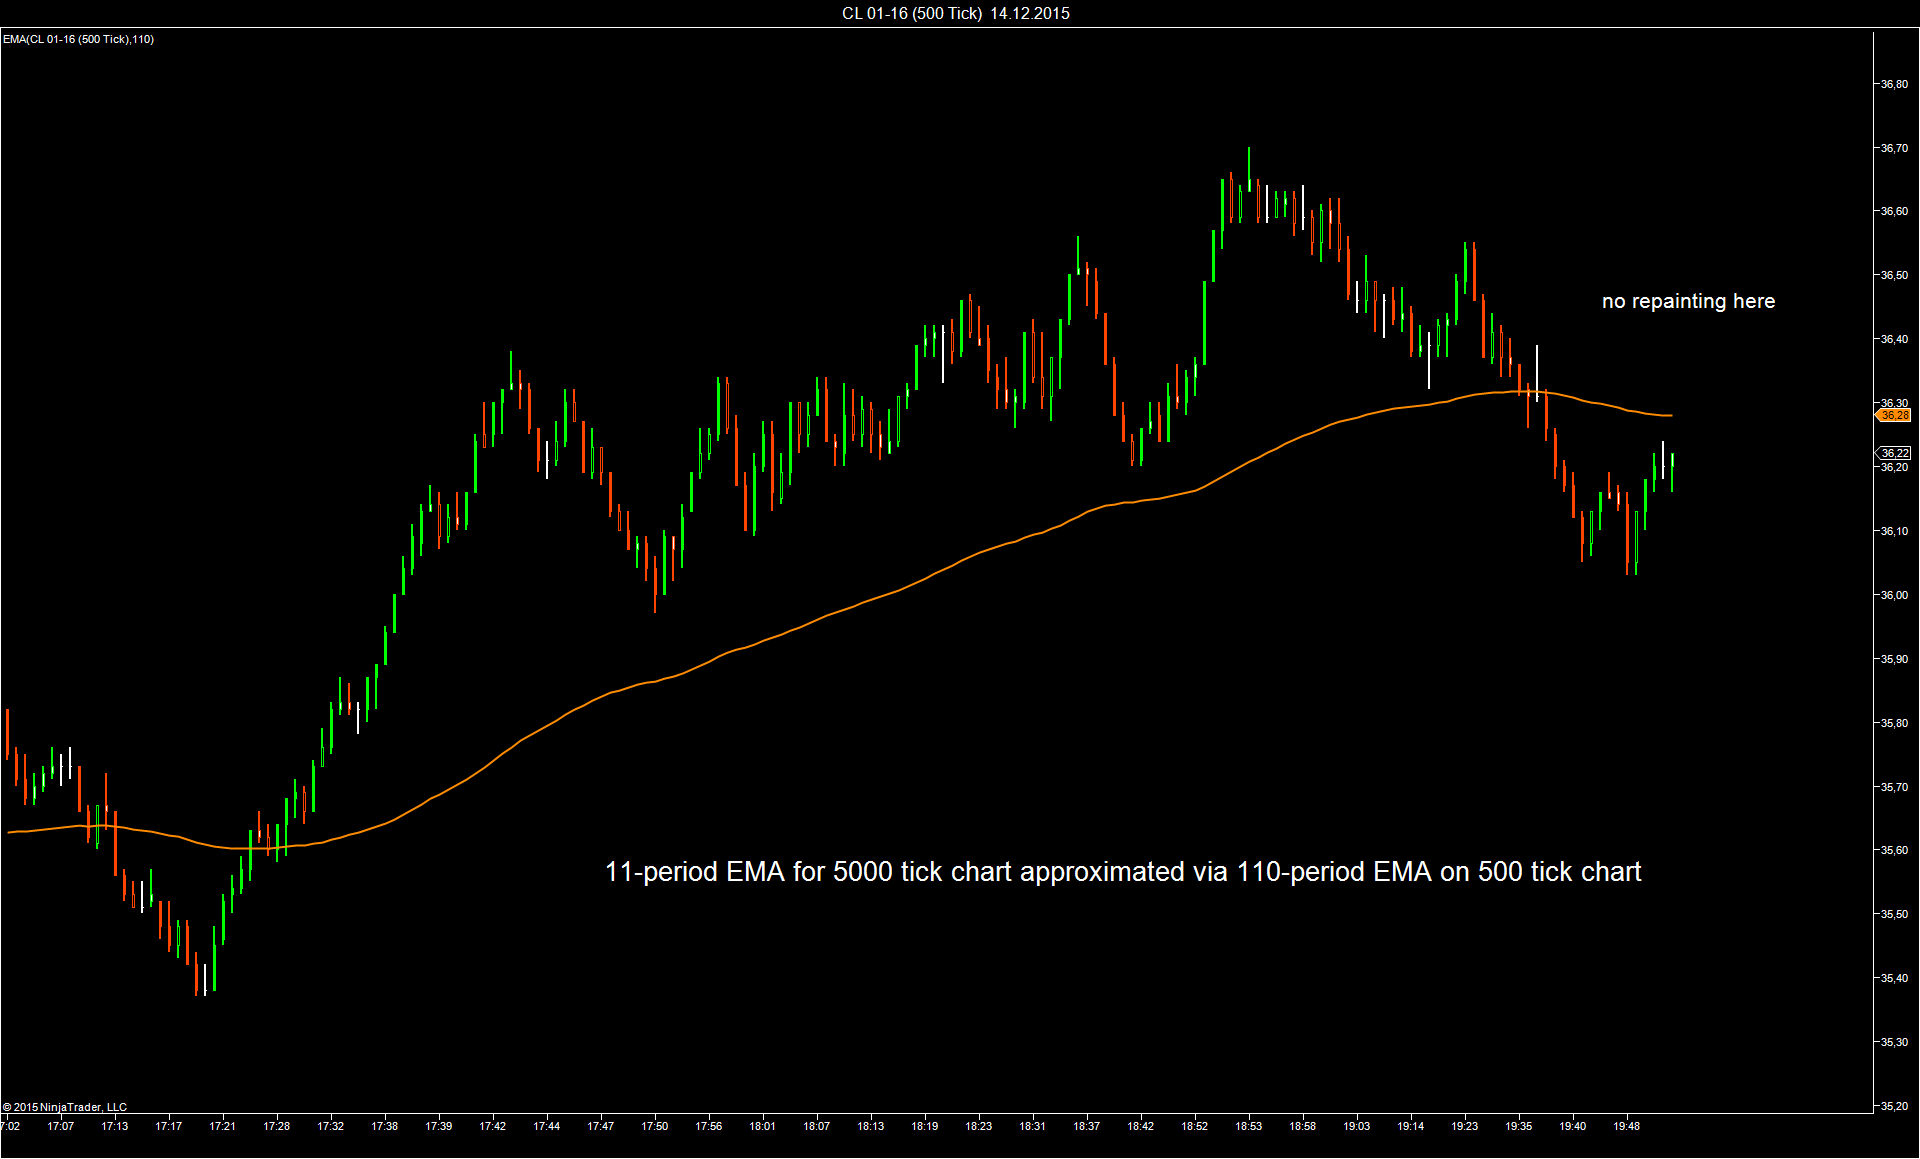
Task: Click the 36,50 price axis label
Action: click(x=1894, y=275)
